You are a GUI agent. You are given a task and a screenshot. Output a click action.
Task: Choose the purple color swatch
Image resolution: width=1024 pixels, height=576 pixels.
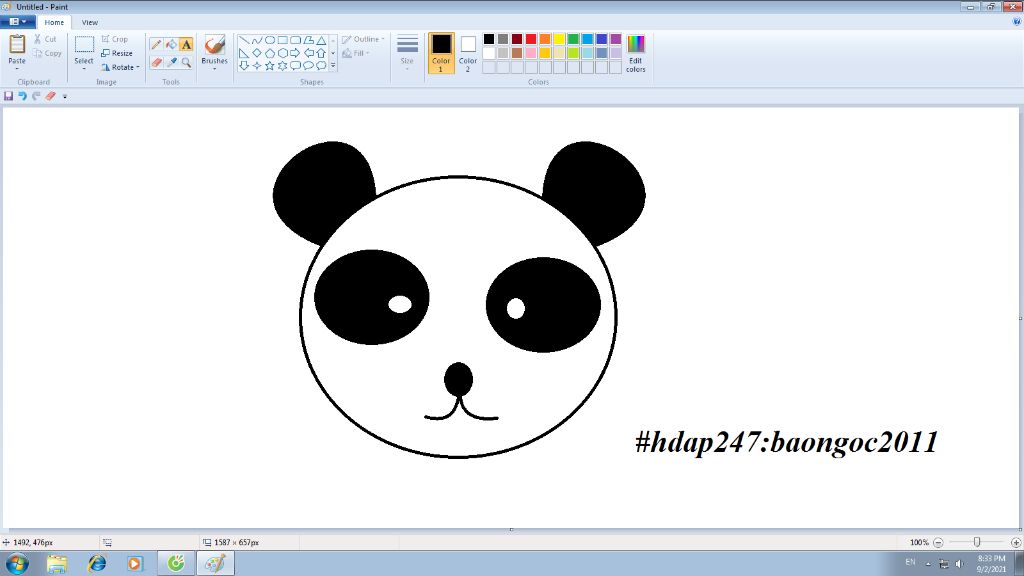click(616, 39)
